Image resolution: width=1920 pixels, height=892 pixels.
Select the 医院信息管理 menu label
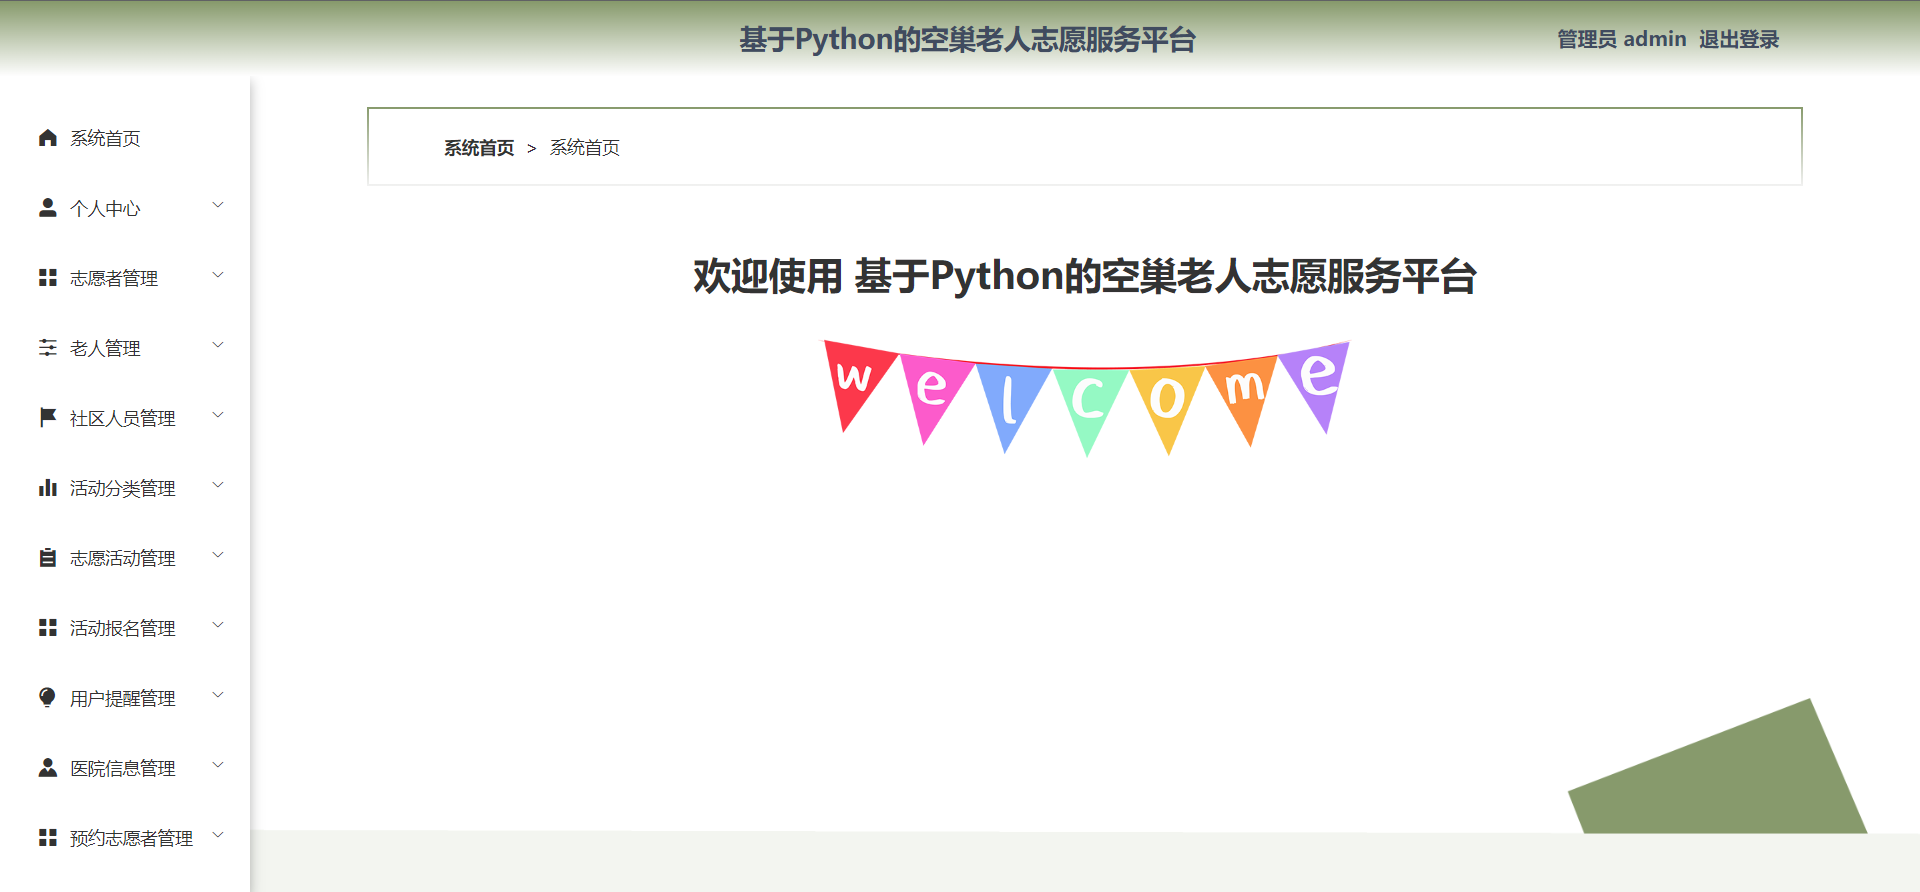(x=123, y=769)
